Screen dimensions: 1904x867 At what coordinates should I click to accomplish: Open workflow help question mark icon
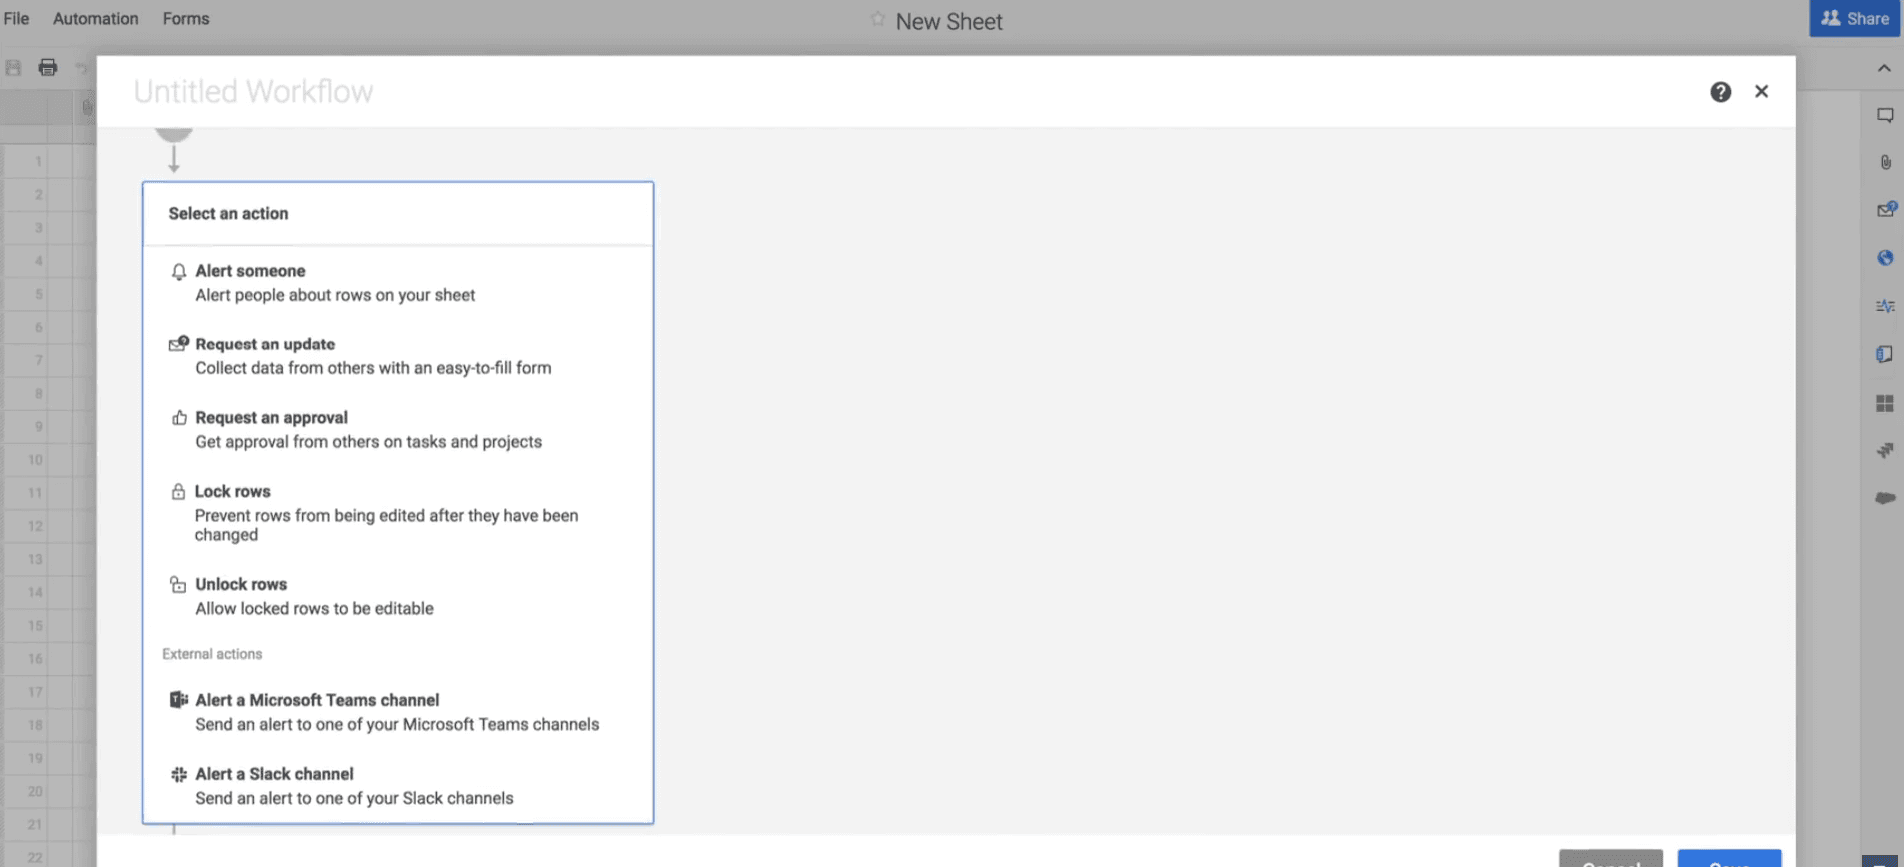pyautogui.click(x=1720, y=92)
